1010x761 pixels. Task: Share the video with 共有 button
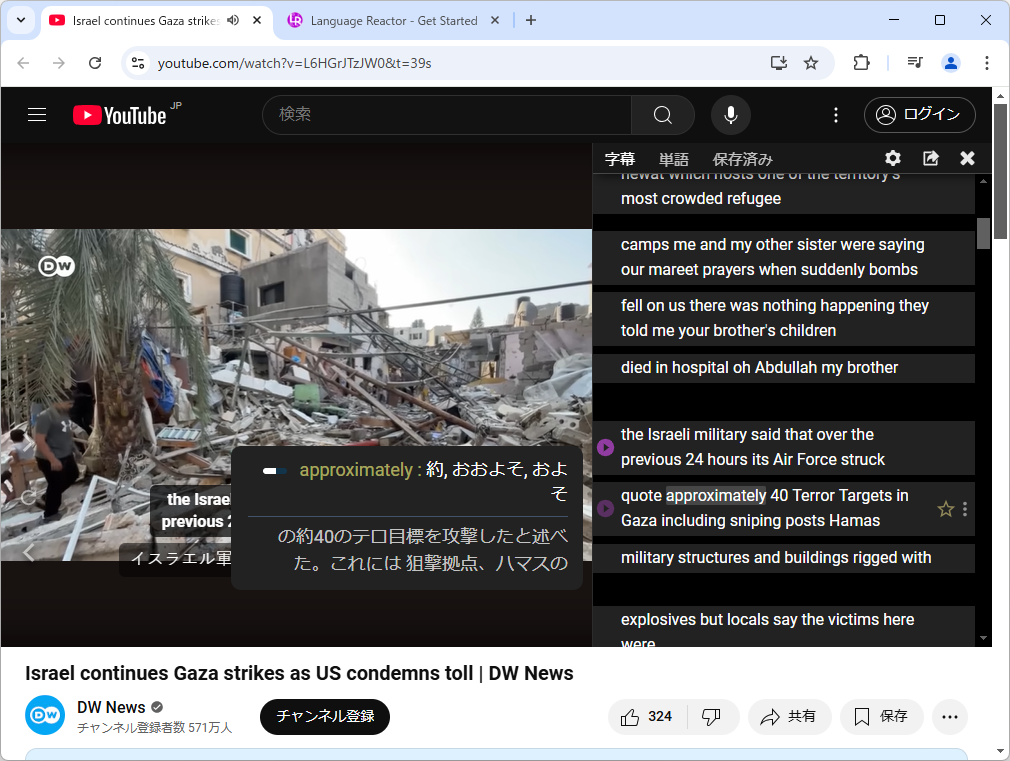coord(789,717)
